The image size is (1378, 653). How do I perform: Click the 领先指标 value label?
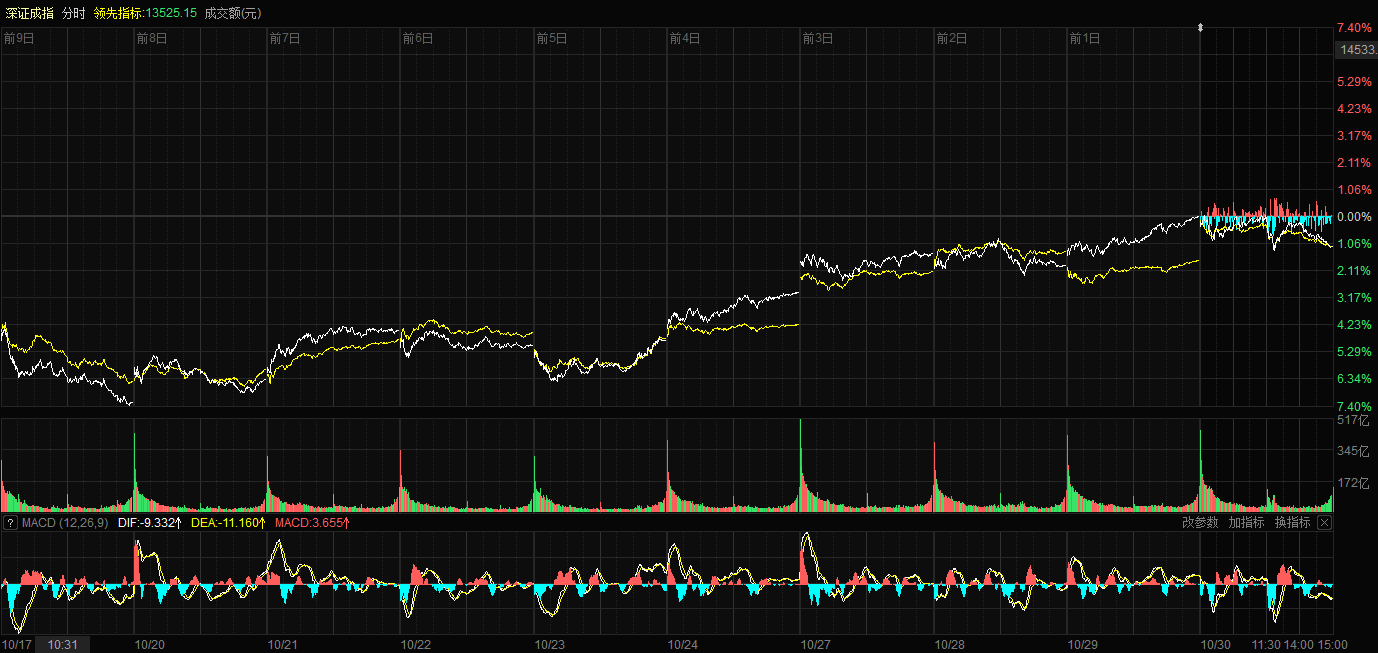tap(145, 13)
